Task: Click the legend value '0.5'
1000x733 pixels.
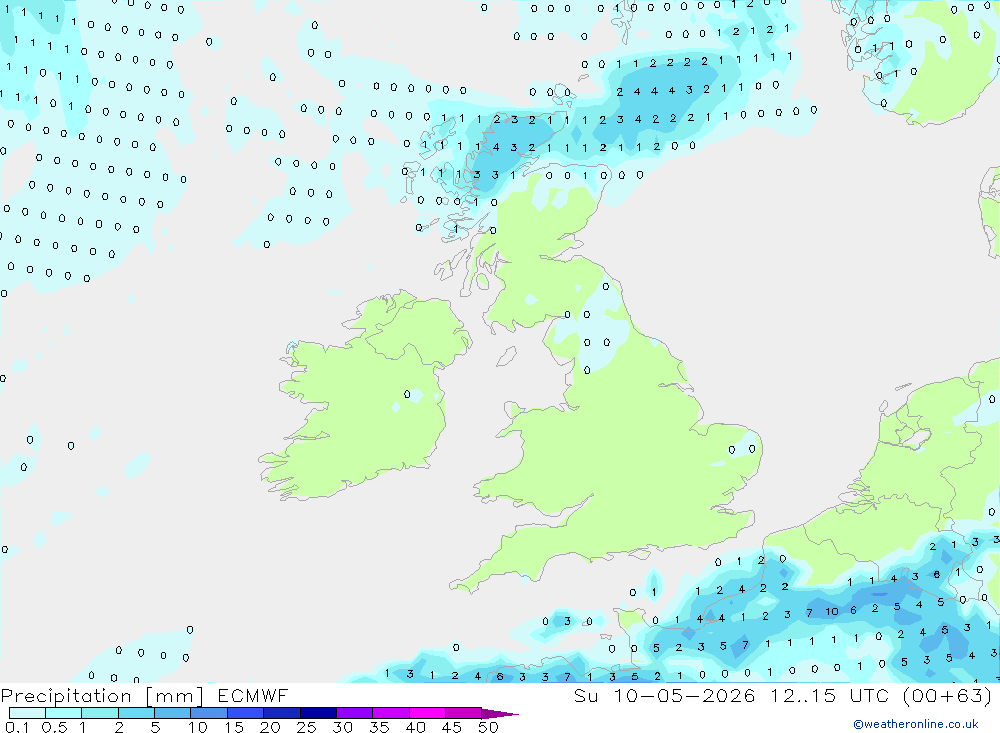Action: (54, 727)
